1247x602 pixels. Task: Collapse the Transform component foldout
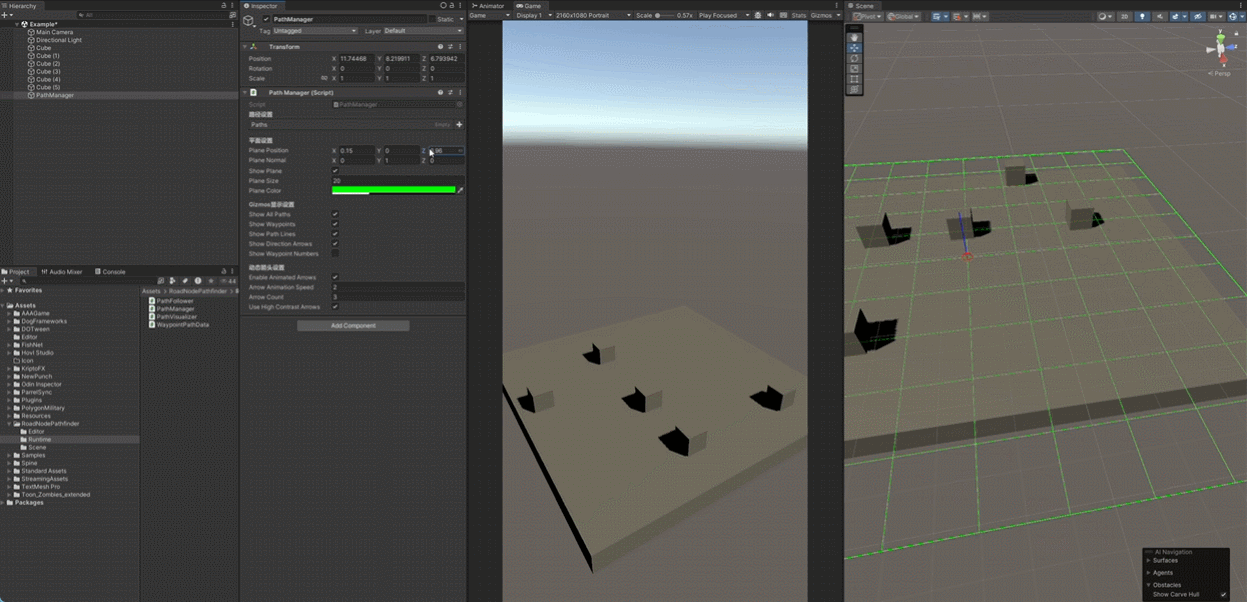pyautogui.click(x=245, y=47)
